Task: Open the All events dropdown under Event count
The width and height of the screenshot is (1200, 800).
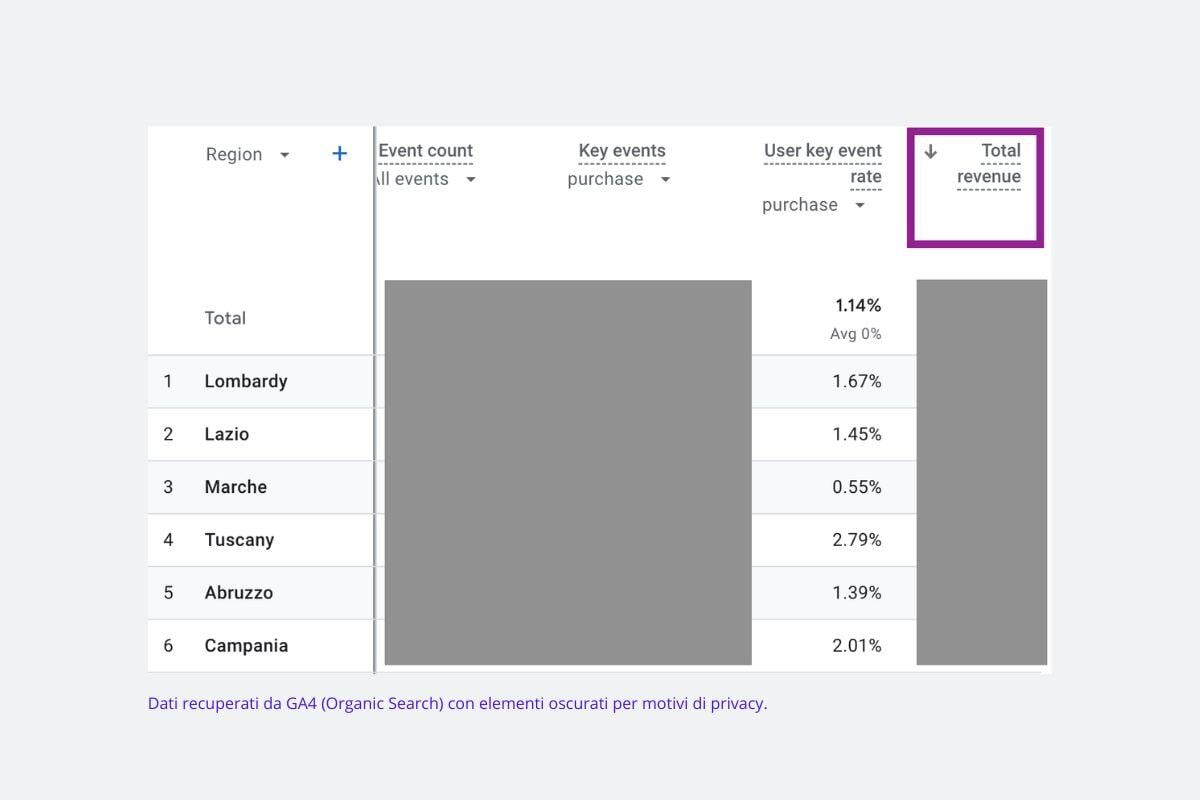Action: coord(427,179)
